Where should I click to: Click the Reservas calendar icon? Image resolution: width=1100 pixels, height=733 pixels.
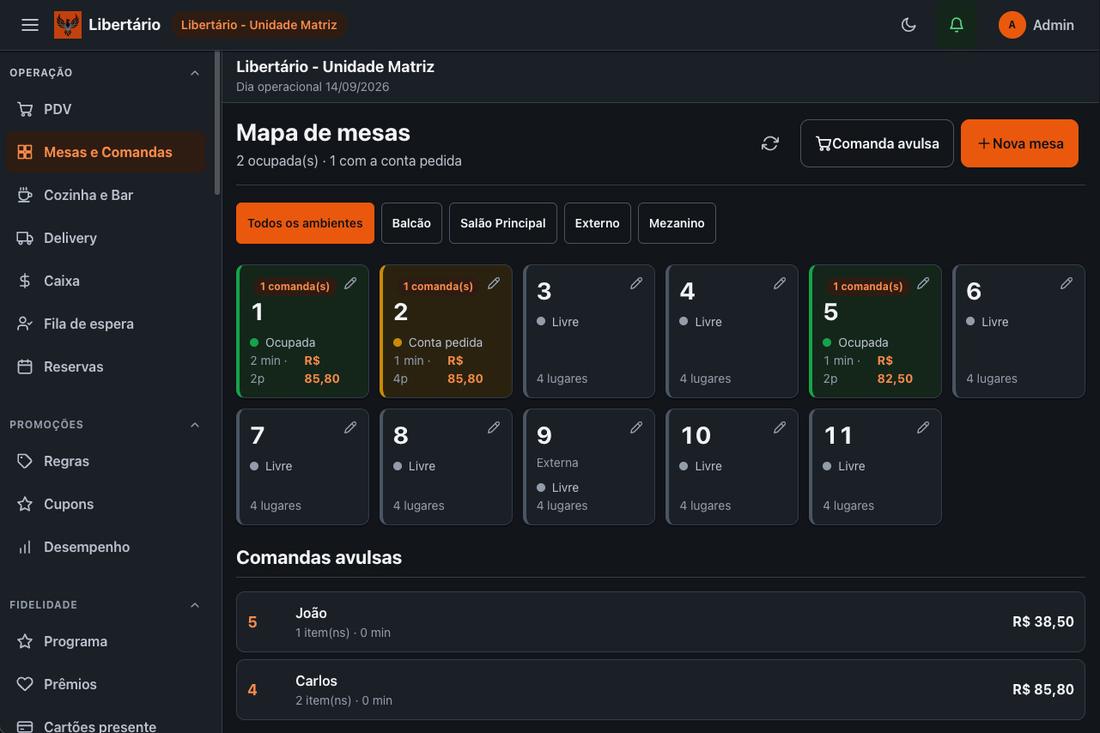(25, 367)
